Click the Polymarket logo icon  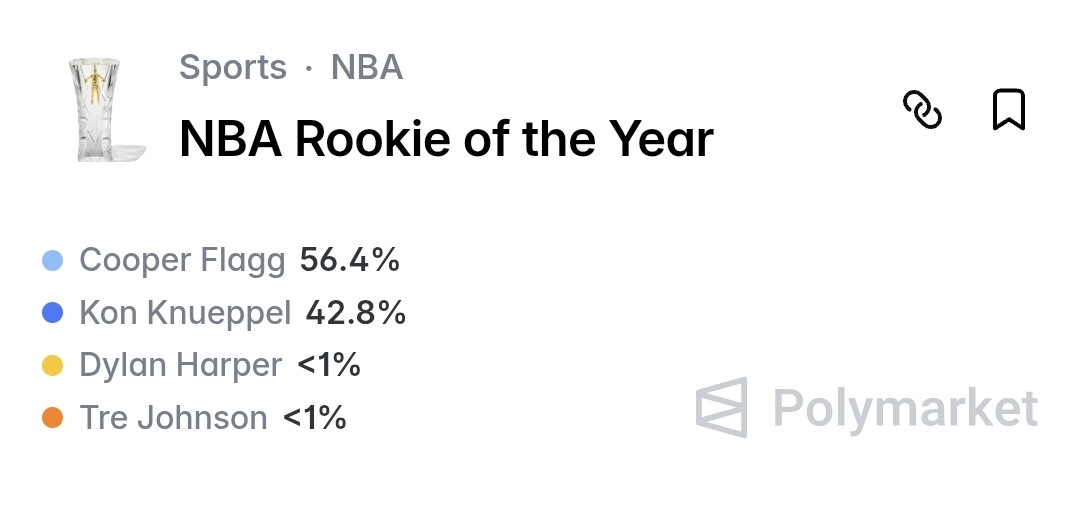[722, 407]
